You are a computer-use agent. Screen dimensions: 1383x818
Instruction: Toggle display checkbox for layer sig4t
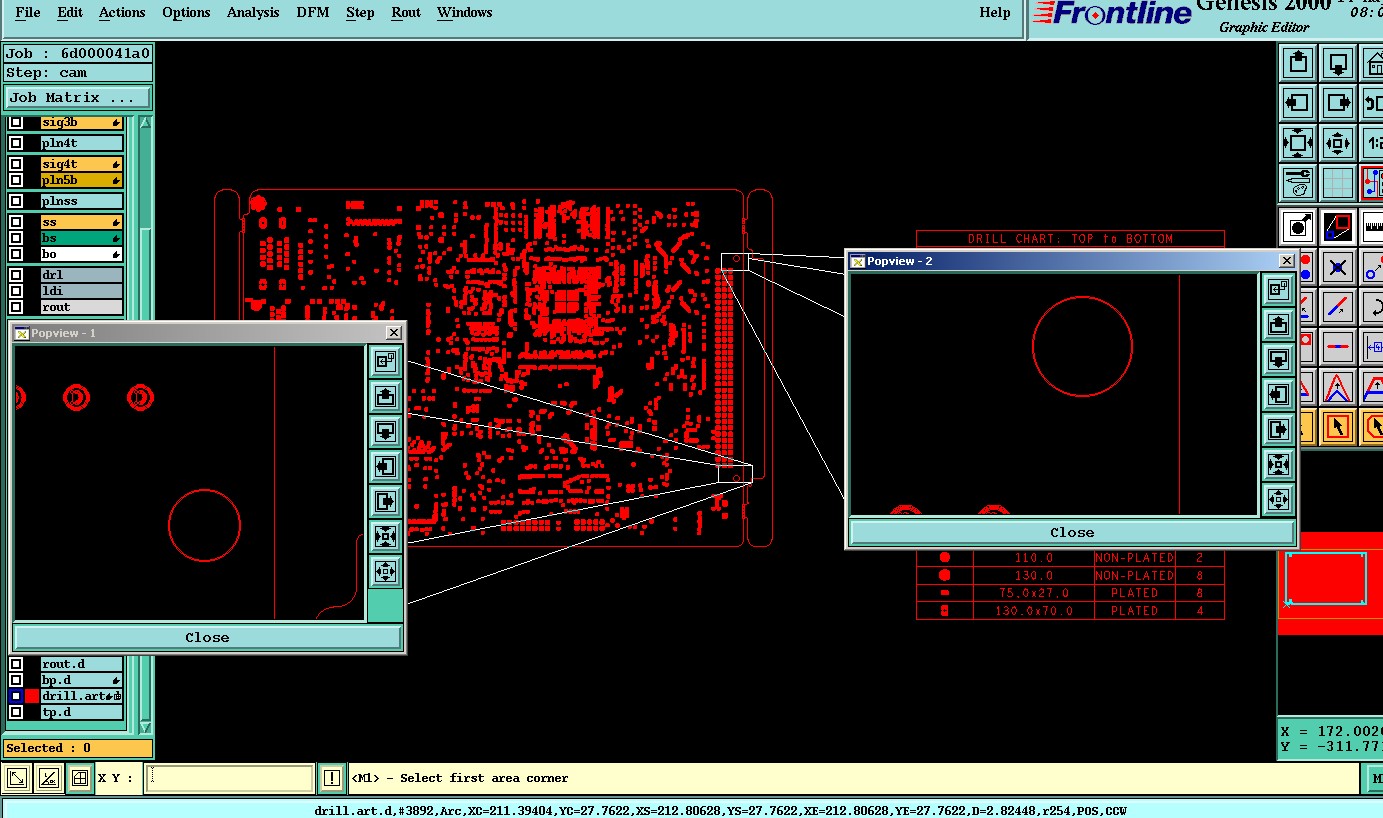tap(16, 164)
